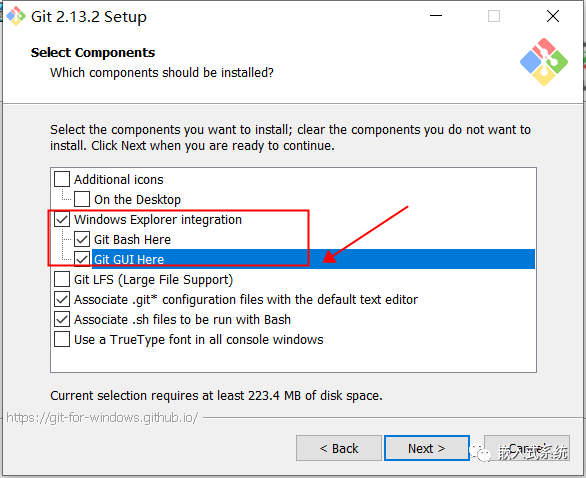The width and height of the screenshot is (586, 478).
Task: Uncheck Windows Explorer integration
Action: pyautogui.click(x=62, y=219)
